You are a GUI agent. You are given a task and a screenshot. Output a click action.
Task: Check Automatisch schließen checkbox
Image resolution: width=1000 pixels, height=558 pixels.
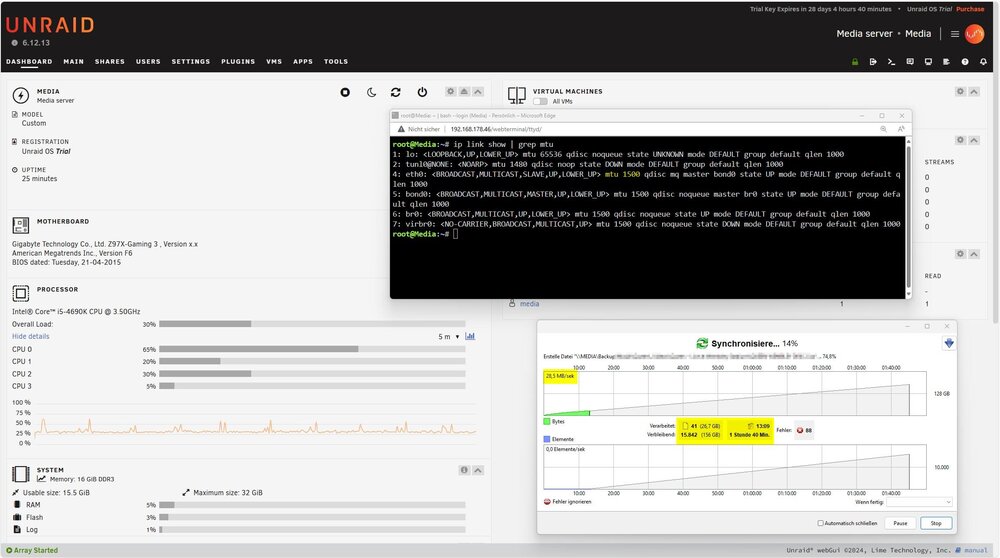tap(820, 523)
